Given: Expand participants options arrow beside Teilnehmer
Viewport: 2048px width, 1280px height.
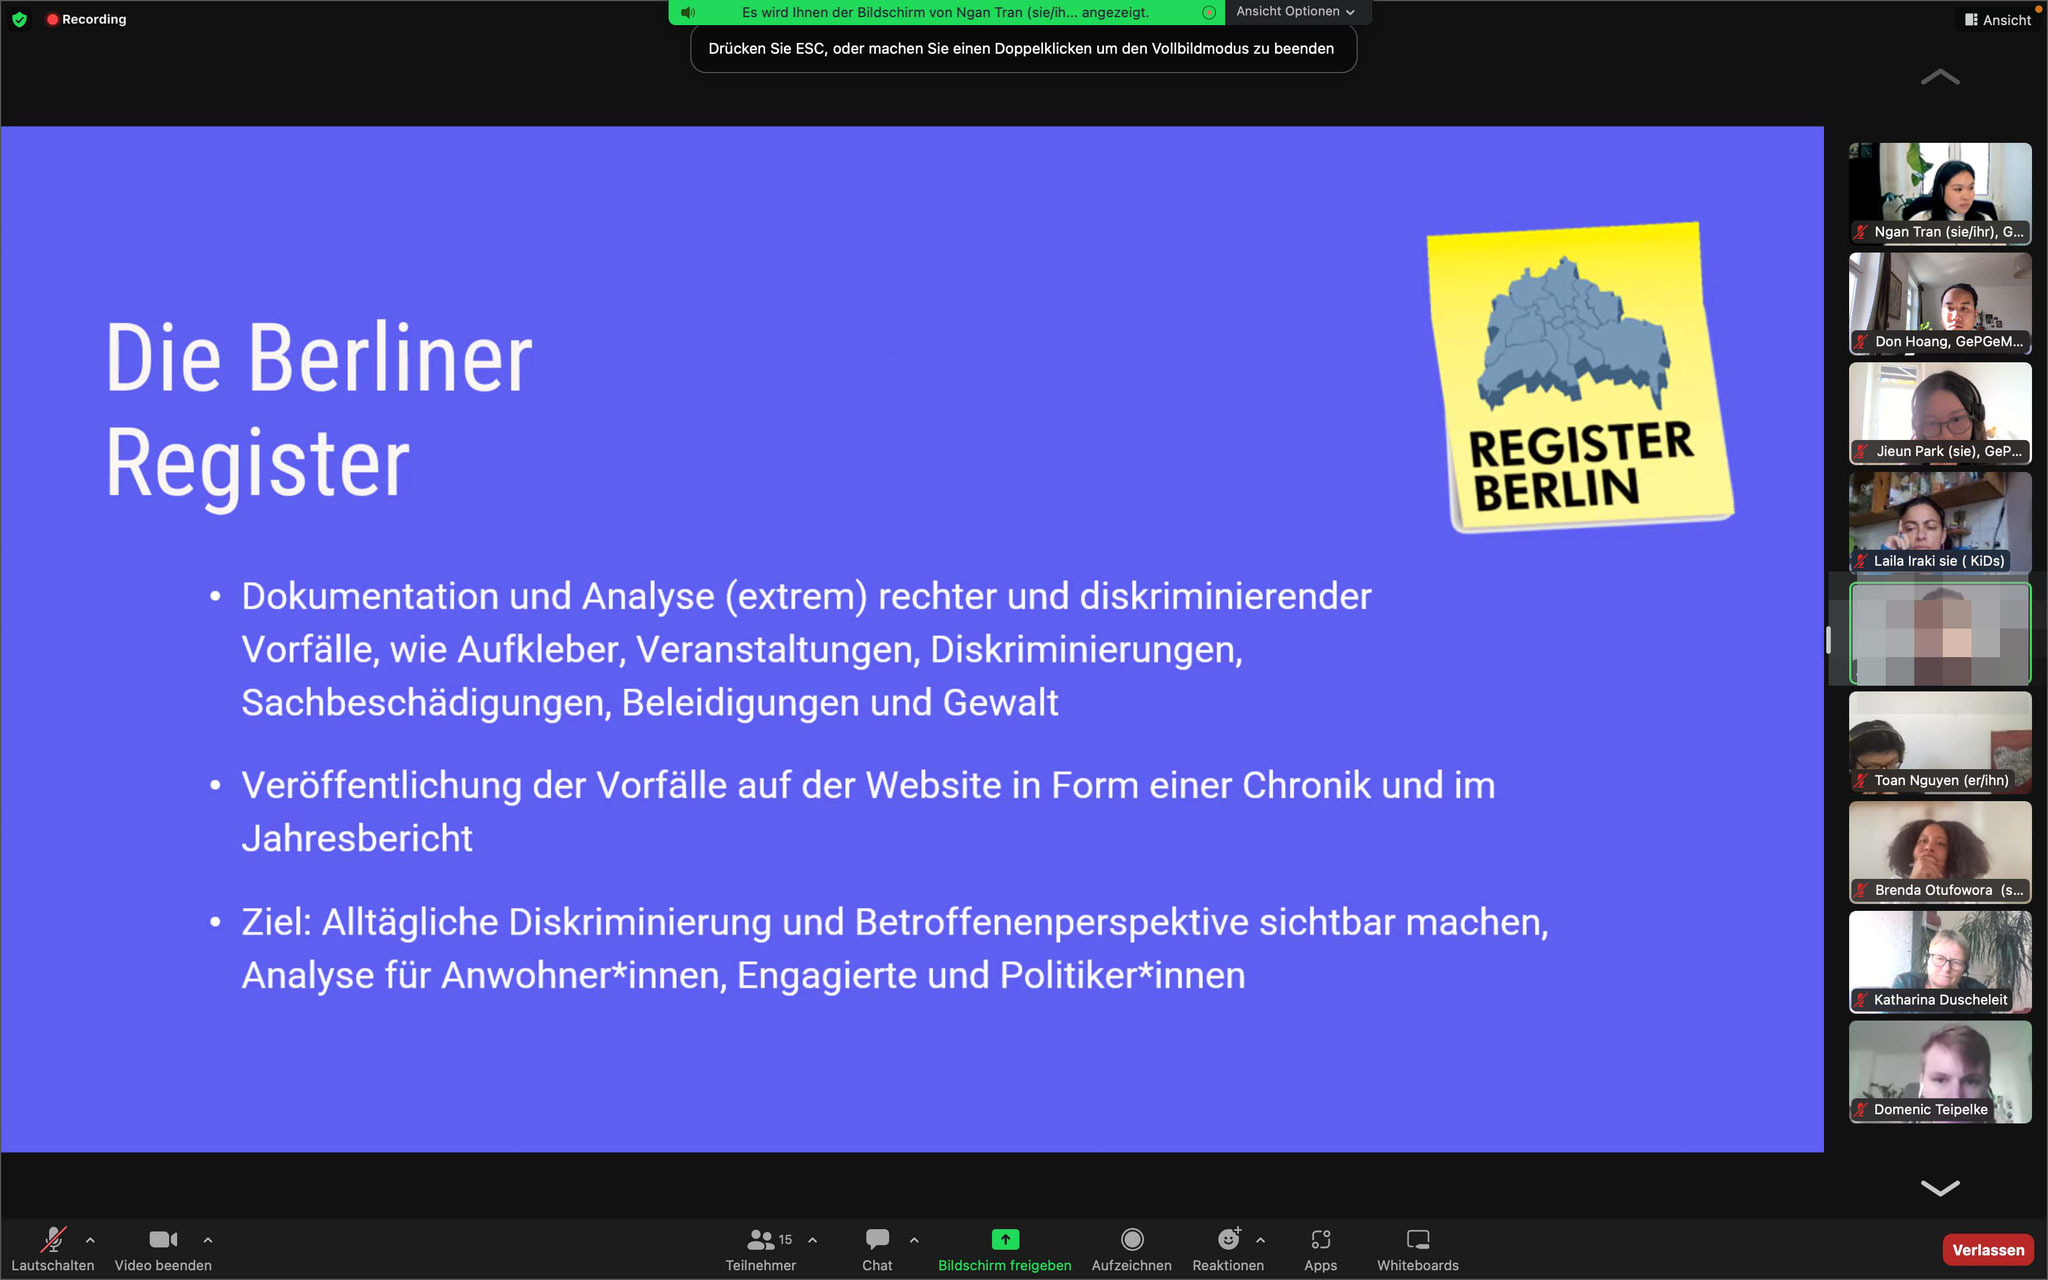Looking at the screenshot, I should click(812, 1240).
